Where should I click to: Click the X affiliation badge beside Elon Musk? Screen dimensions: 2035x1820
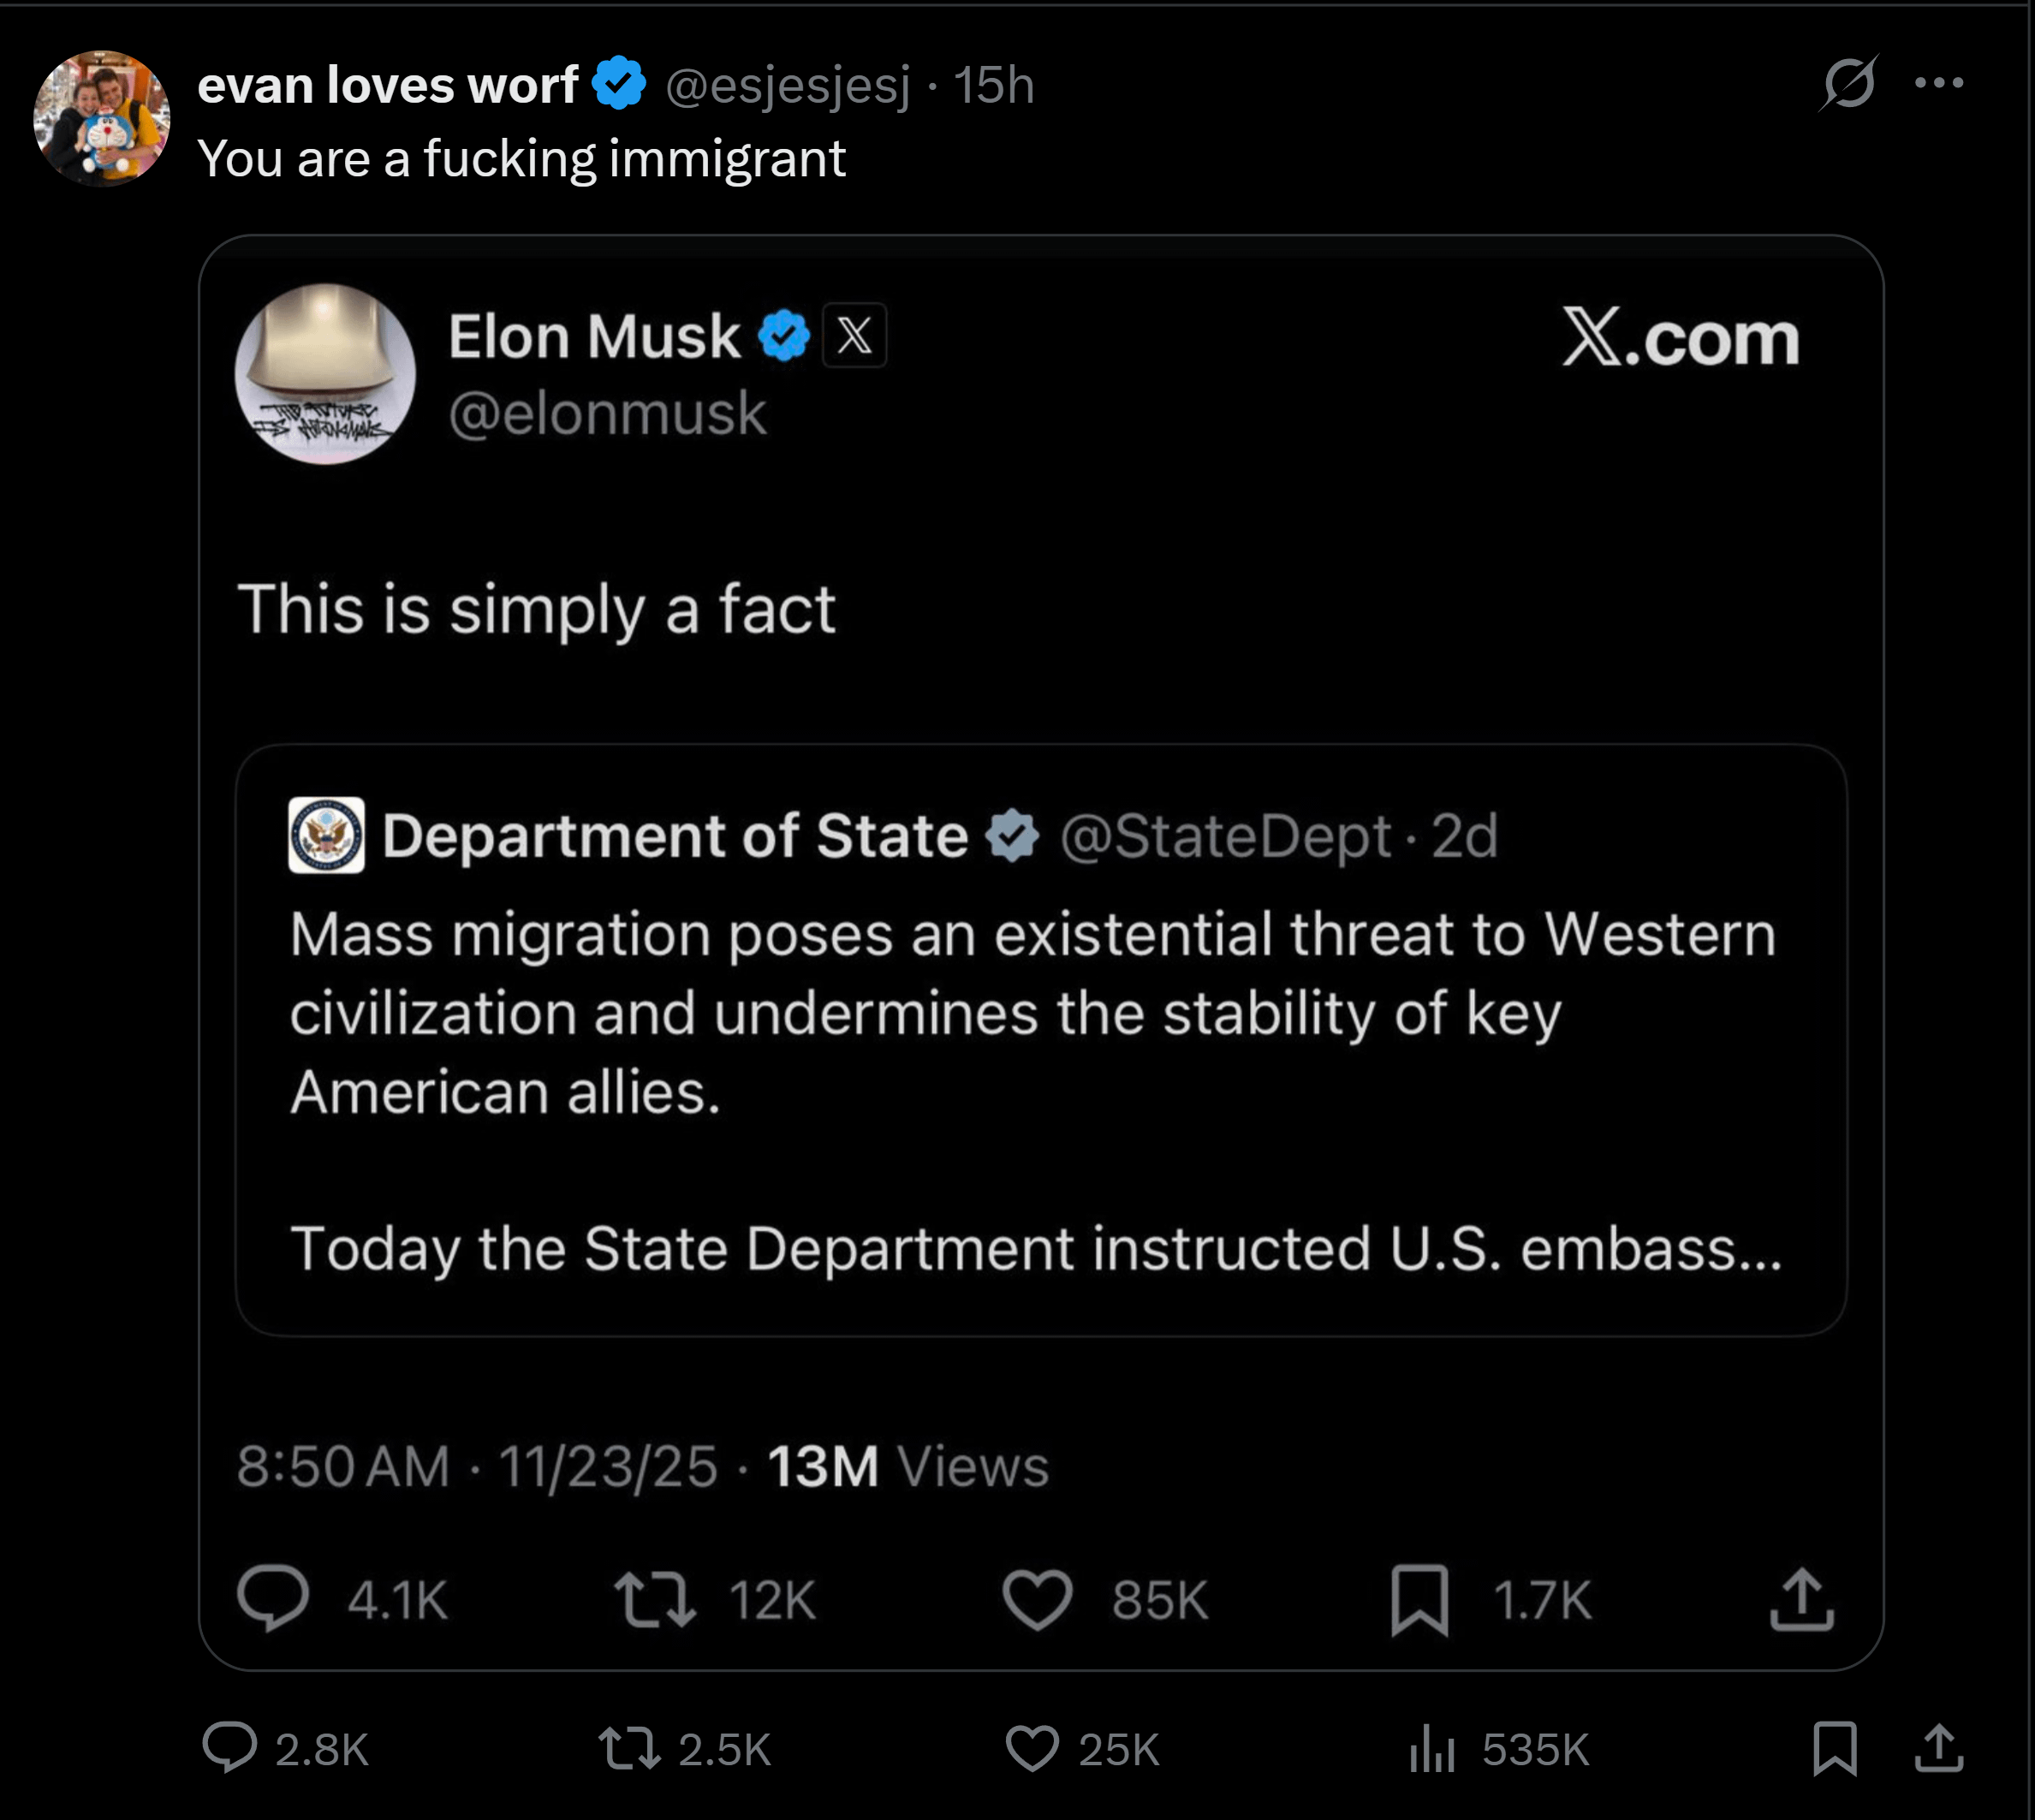click(854, 336)
